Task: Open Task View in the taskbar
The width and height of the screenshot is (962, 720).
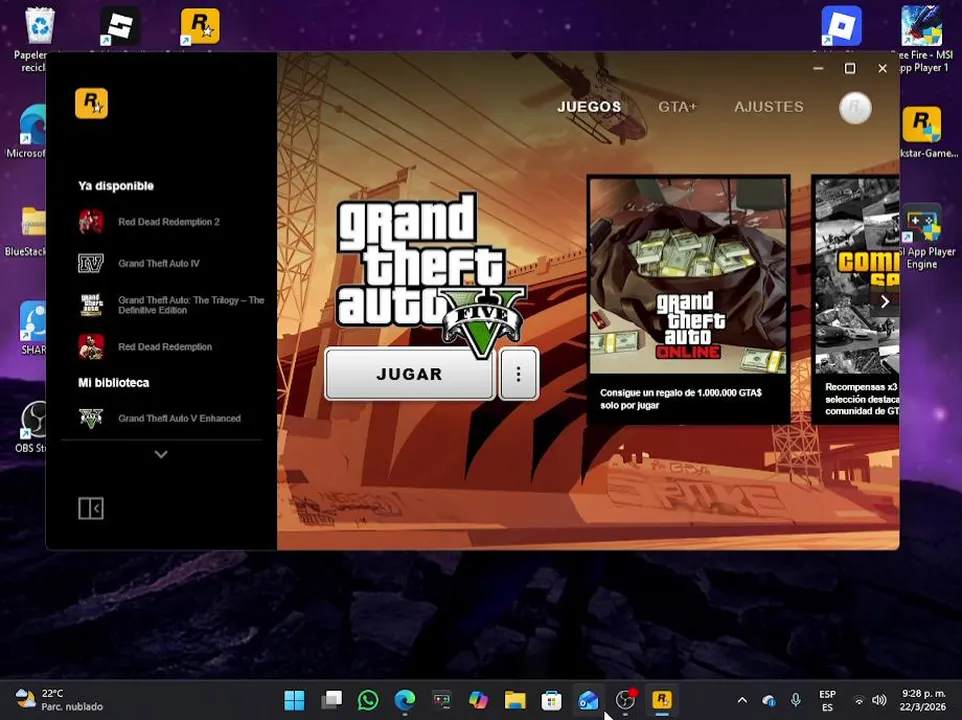Action: [x=331, y=700]
